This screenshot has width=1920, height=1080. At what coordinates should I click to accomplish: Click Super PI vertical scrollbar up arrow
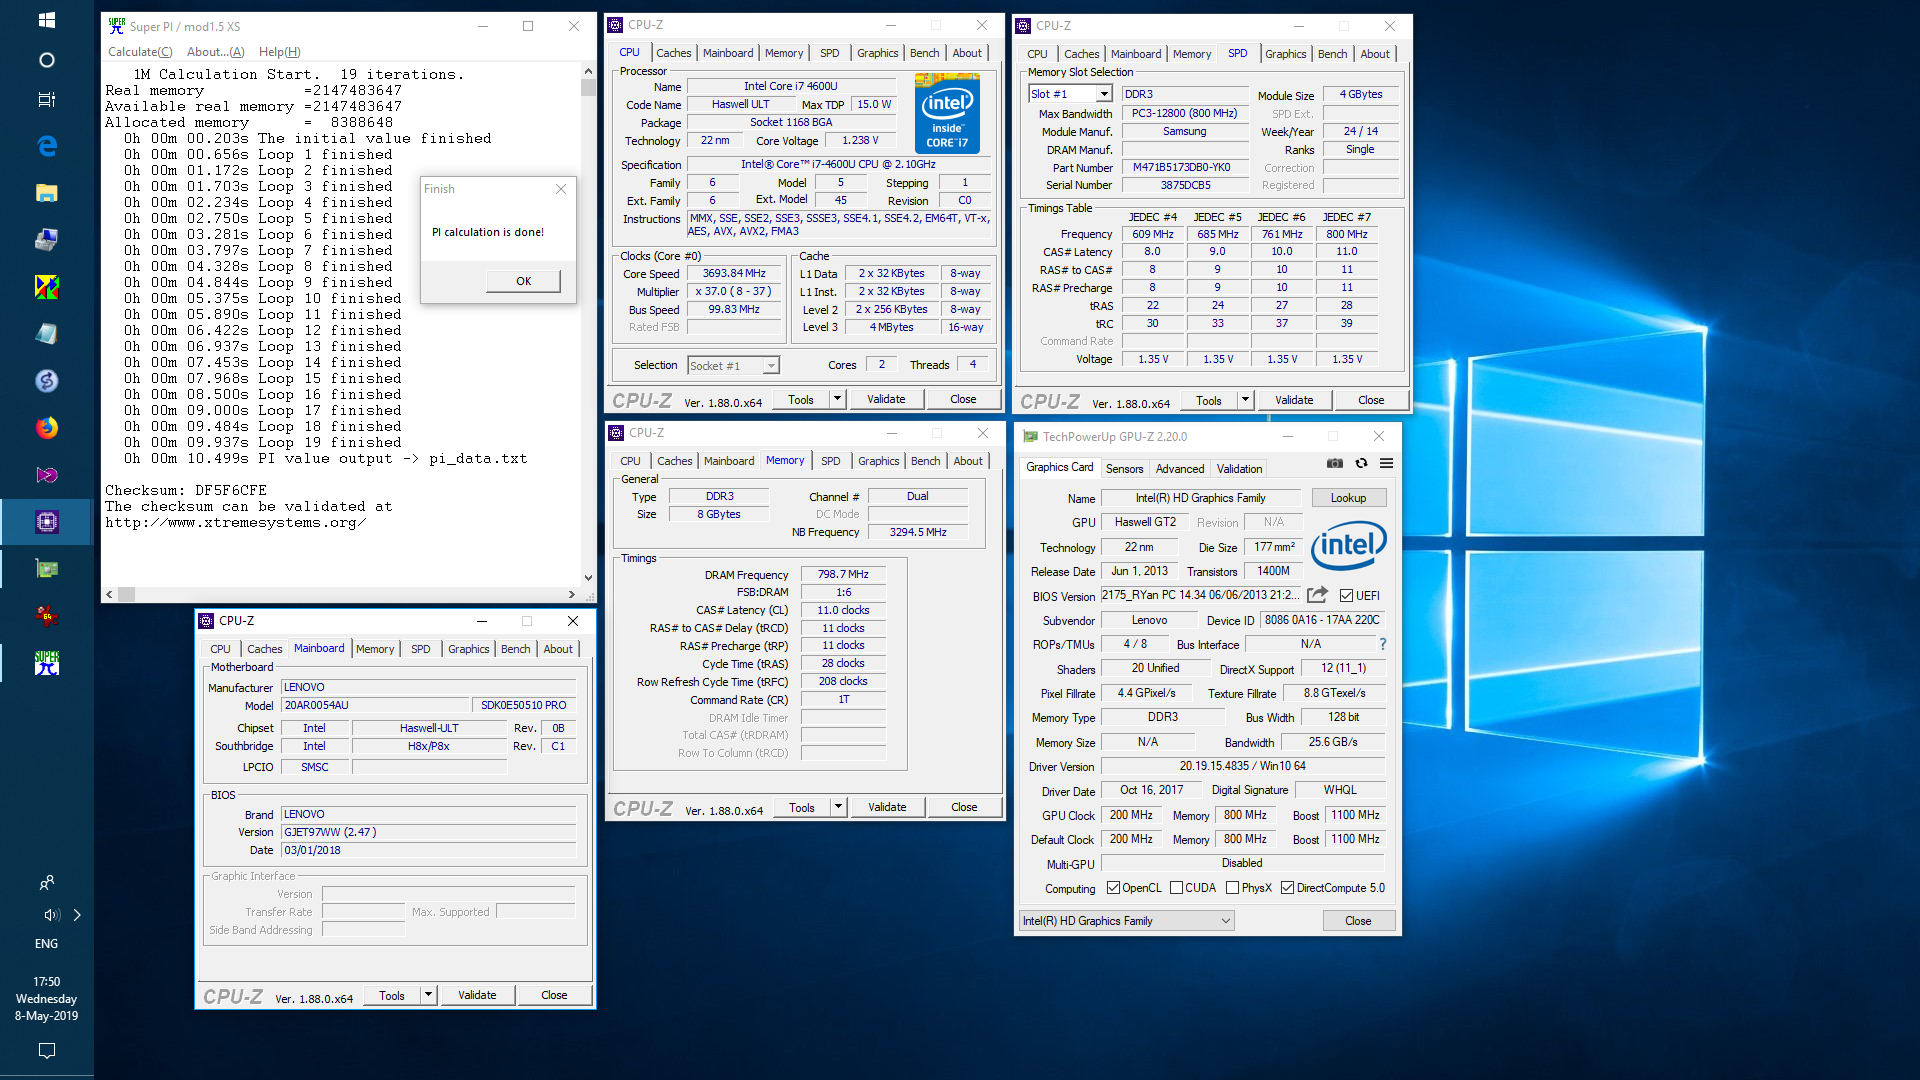coord(588,72)
